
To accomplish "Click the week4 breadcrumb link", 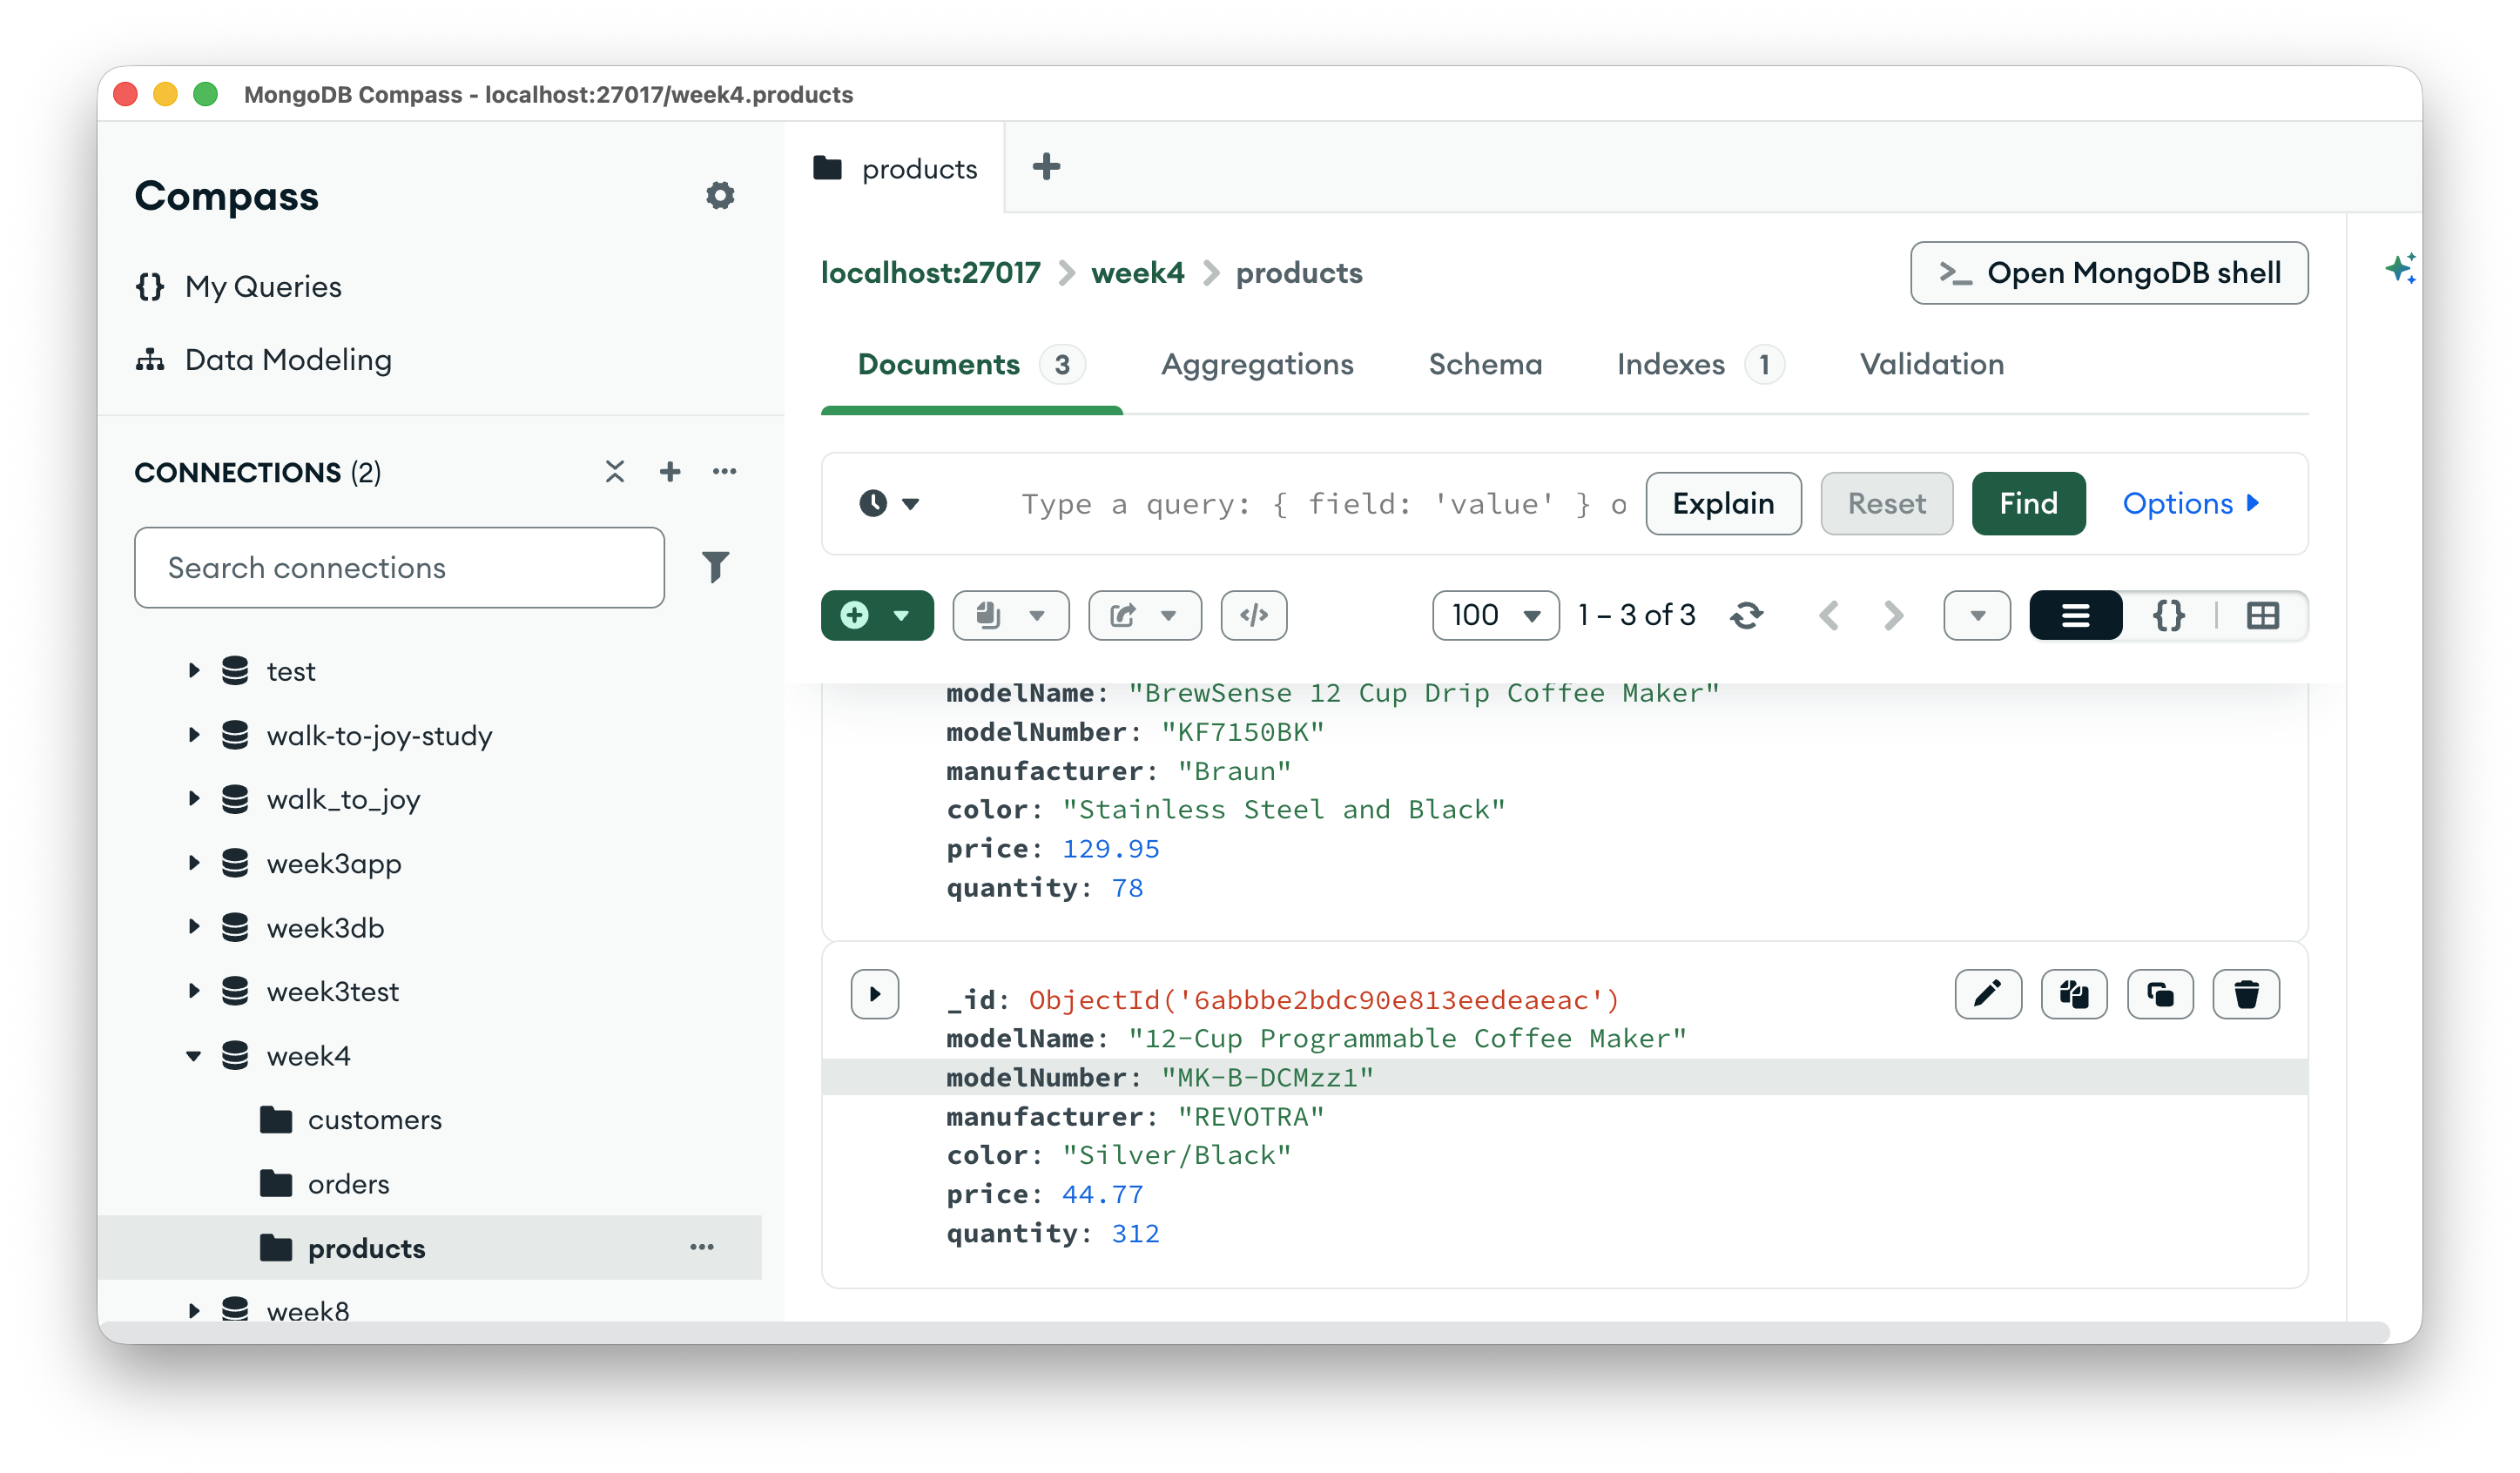I will coord(1137,273).
